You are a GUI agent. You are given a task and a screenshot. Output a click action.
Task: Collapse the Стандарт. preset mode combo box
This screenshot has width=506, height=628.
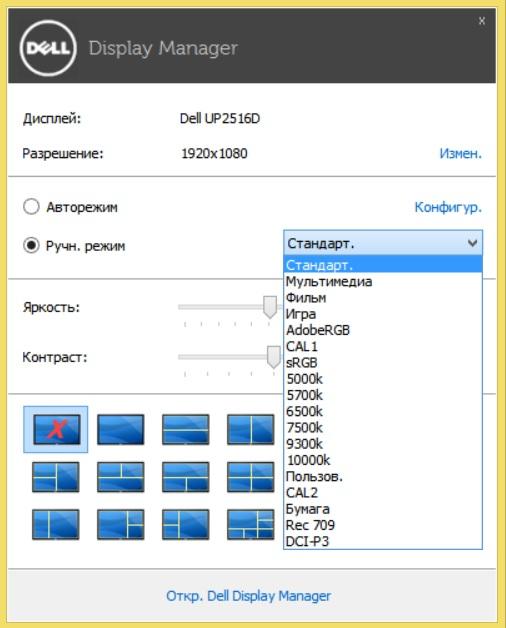(x=383, y=243)
